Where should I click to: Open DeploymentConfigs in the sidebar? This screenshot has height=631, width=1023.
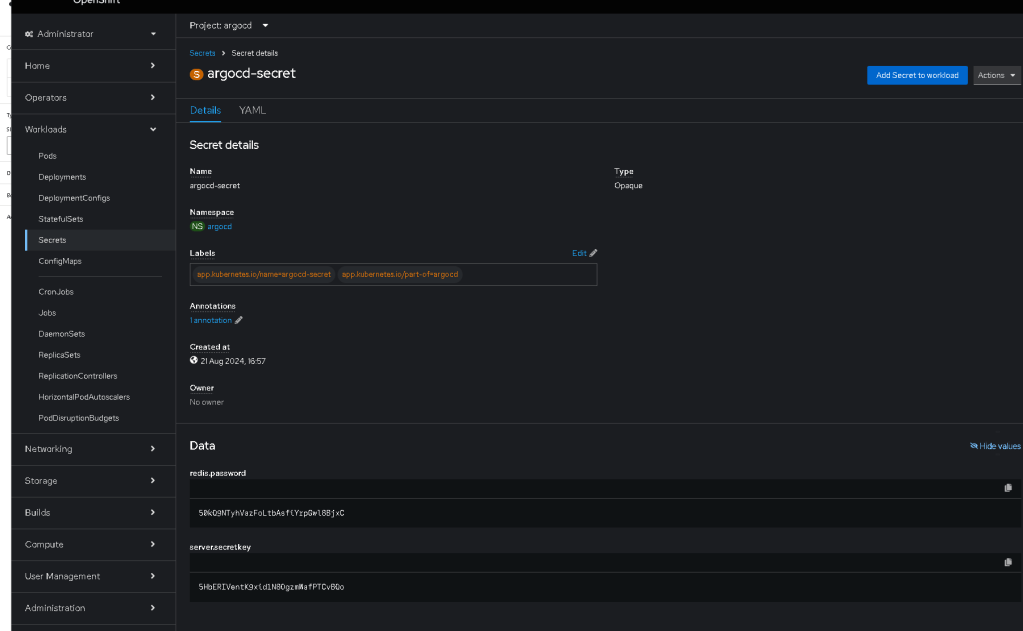tap(74, 198)
